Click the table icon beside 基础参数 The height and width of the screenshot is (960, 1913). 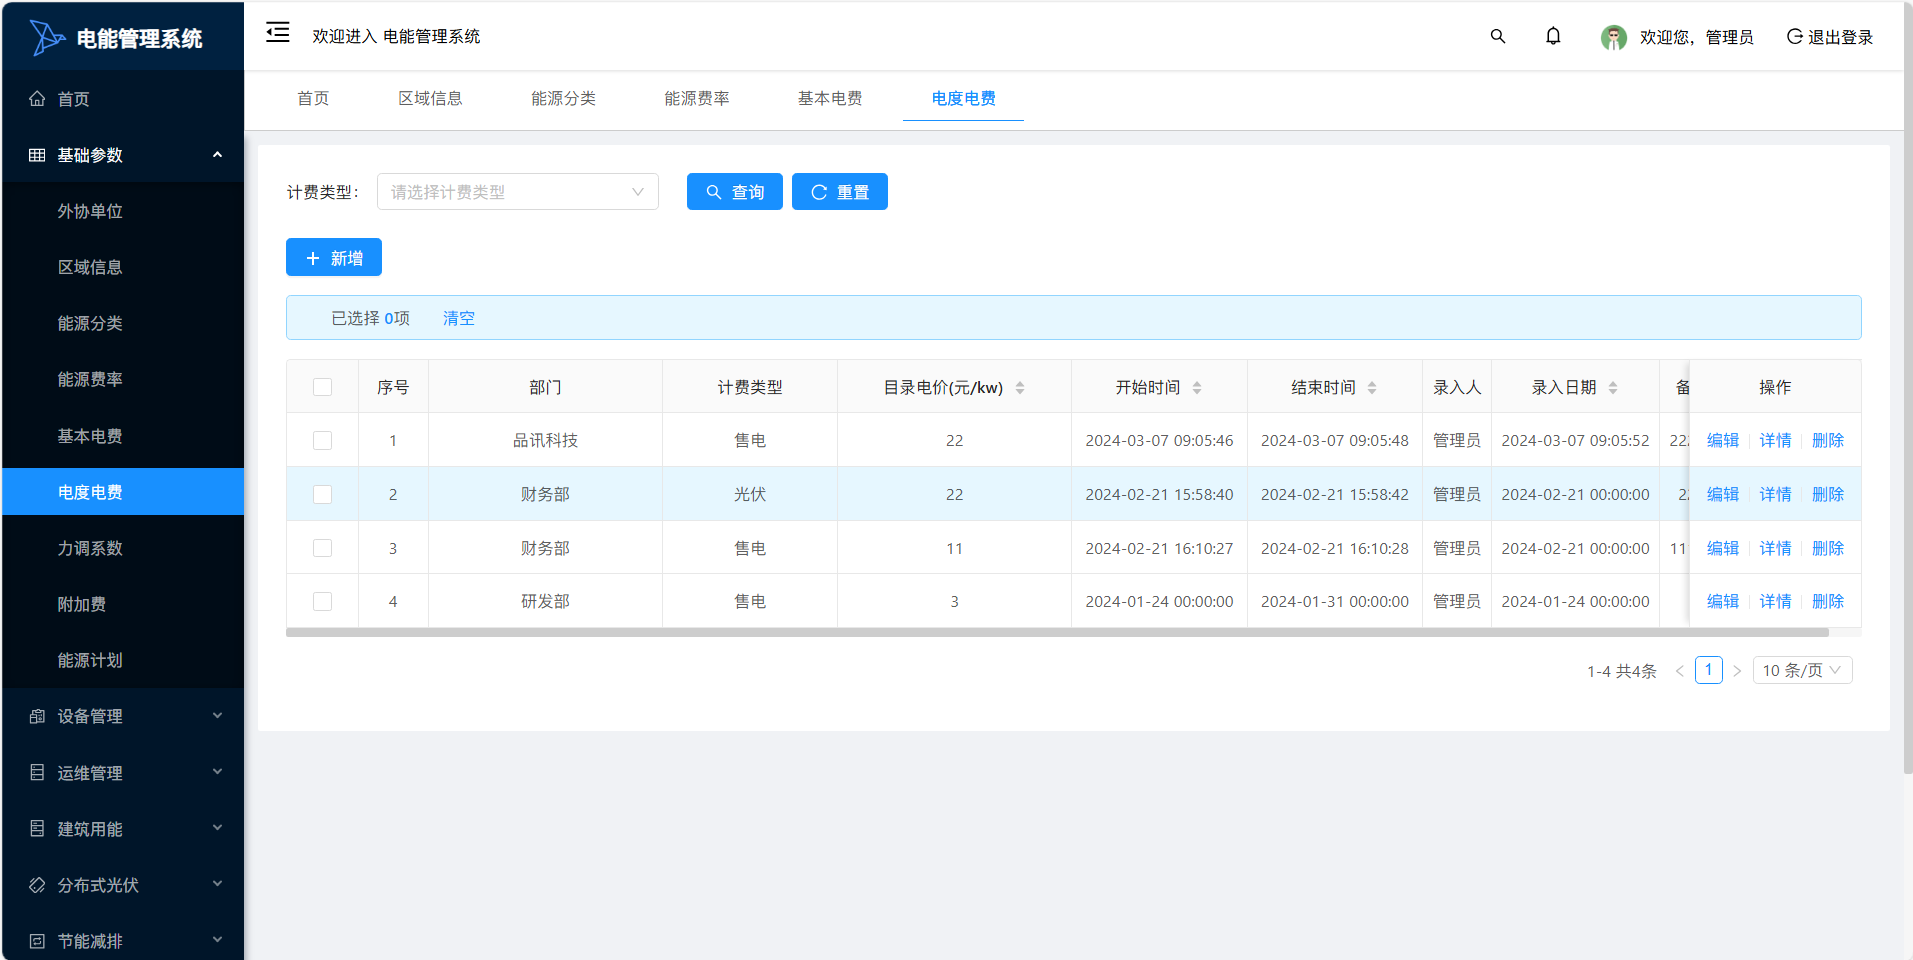tap(37, 155)
